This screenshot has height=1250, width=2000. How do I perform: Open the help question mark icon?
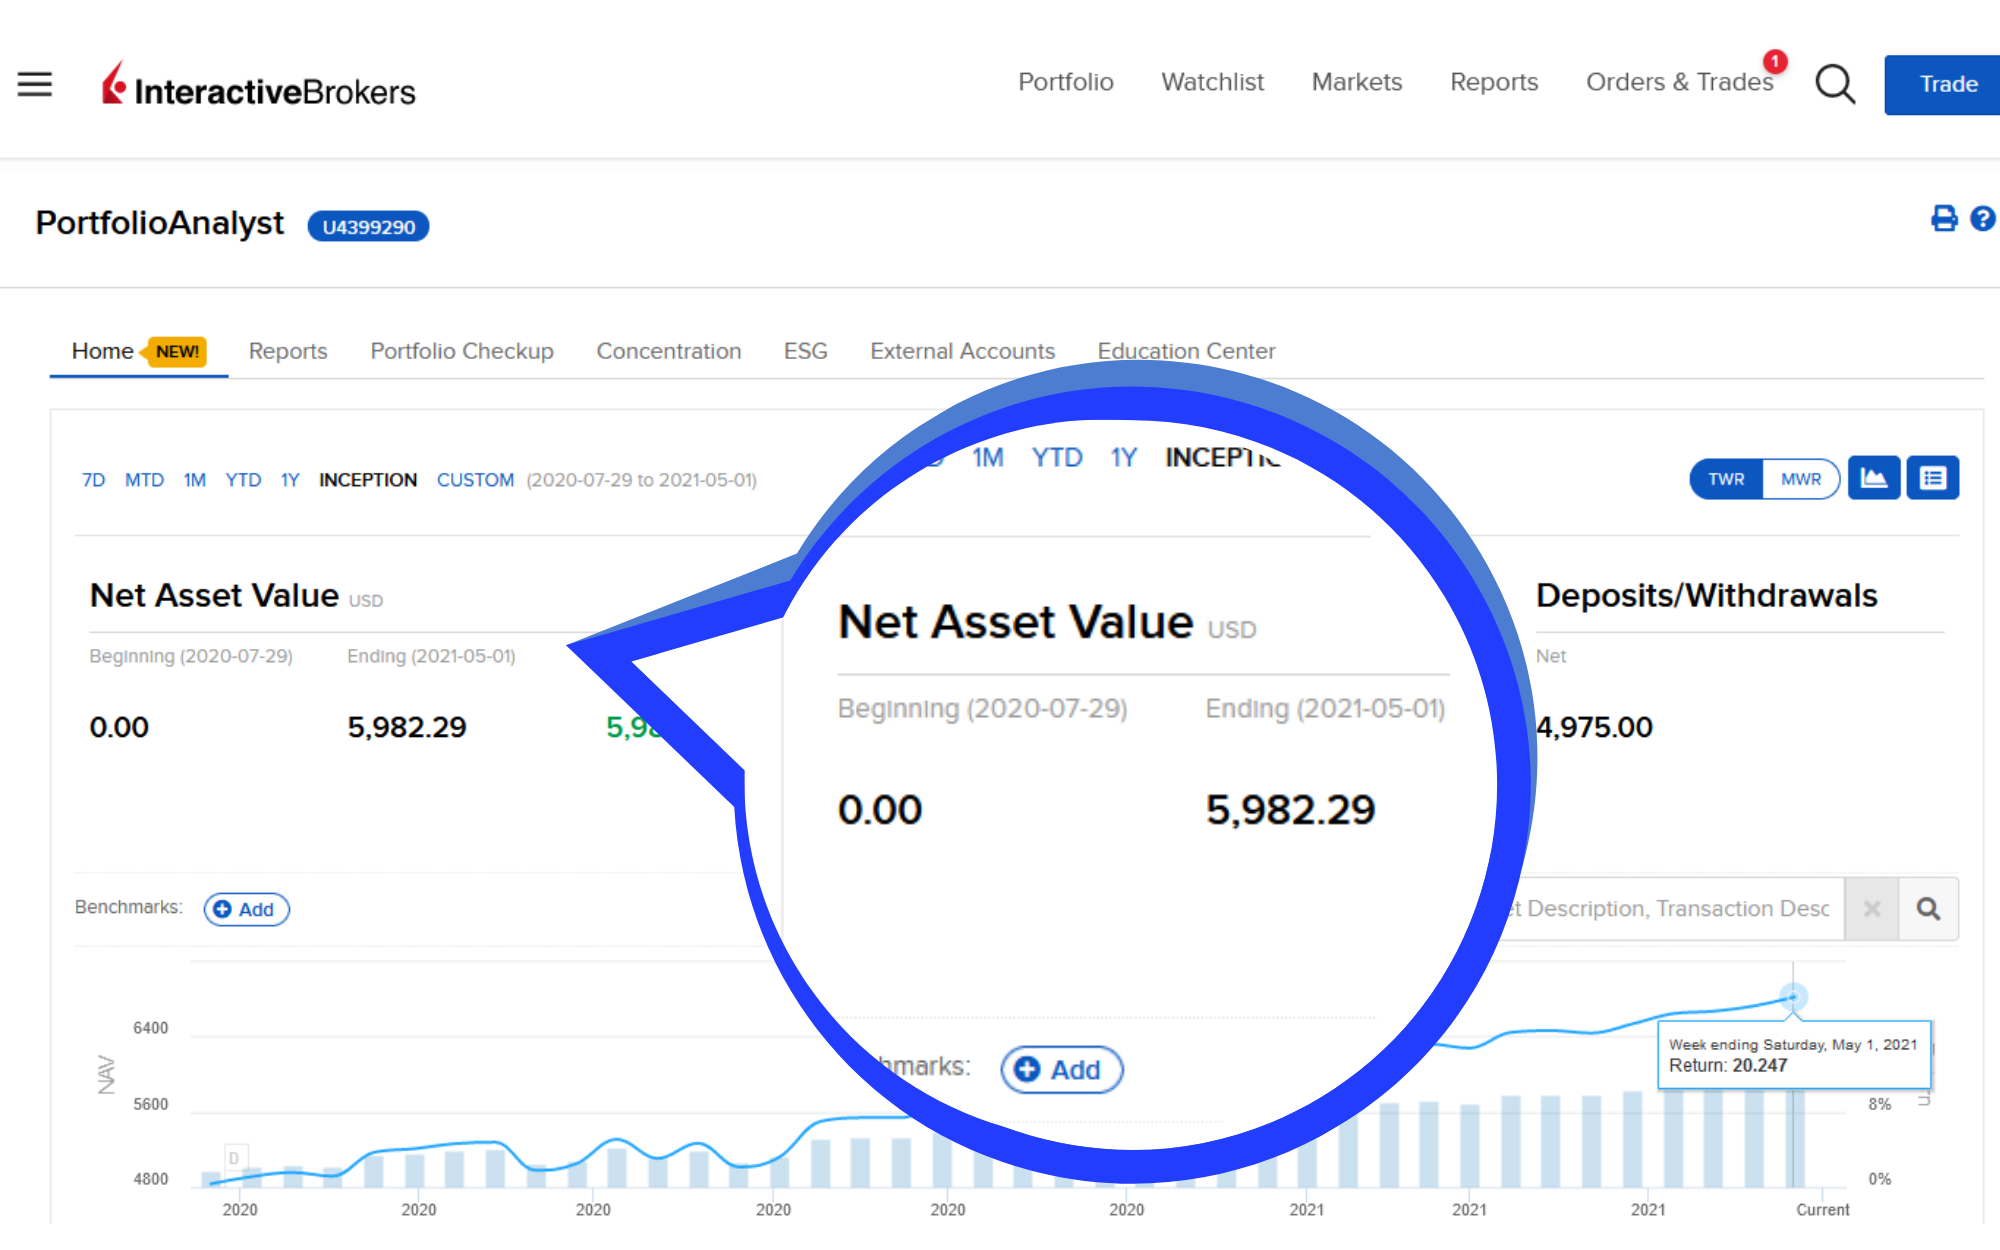click(1982, 219)
